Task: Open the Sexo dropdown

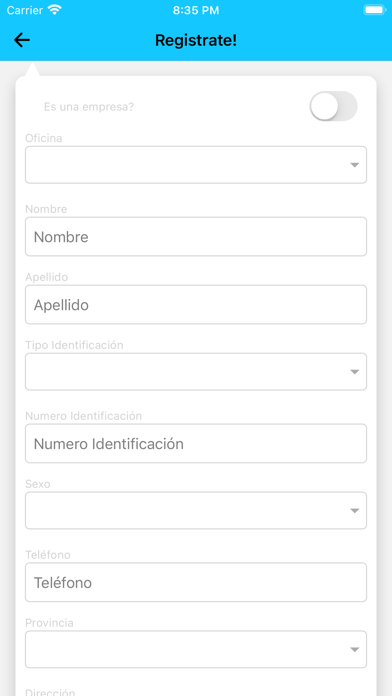Action: [196, 510]
